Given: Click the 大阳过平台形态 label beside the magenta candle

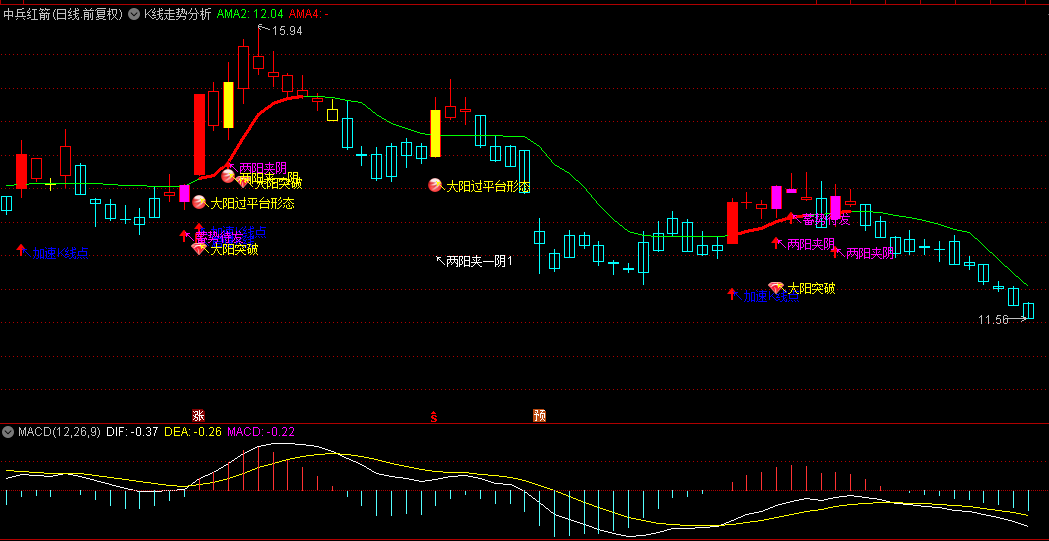Looking at the screenshot, I should [x=252, y=203].
